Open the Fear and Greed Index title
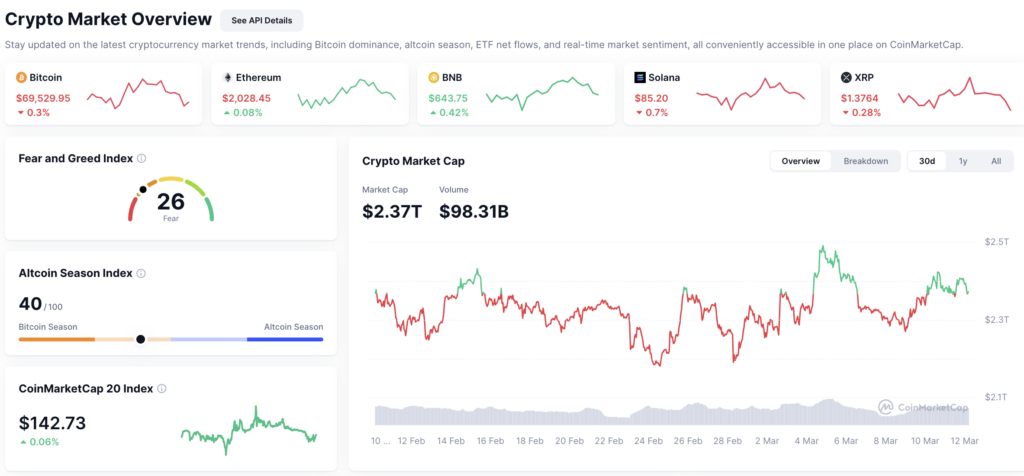 point(76,158)
